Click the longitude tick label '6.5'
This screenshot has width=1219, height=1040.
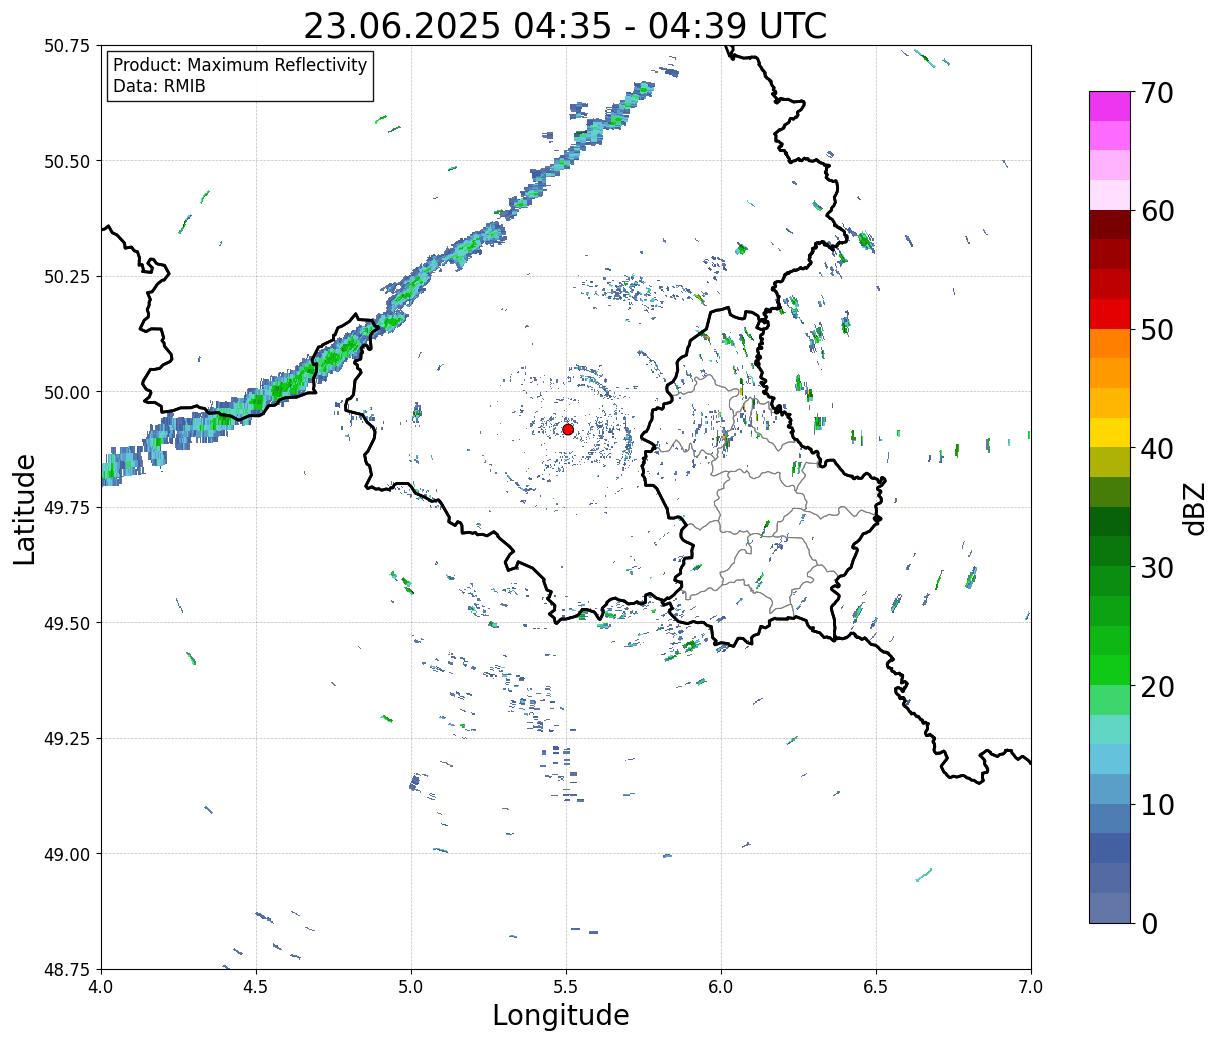876,987
